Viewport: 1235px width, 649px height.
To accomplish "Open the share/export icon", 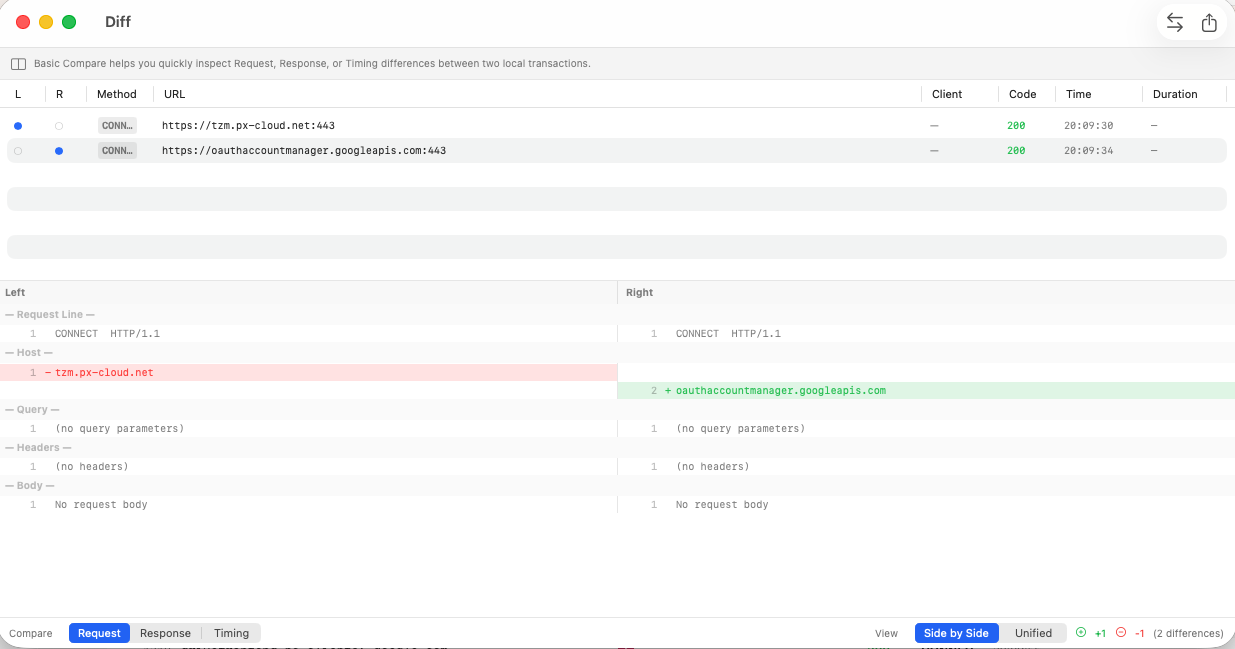I will click(1209, 21).
